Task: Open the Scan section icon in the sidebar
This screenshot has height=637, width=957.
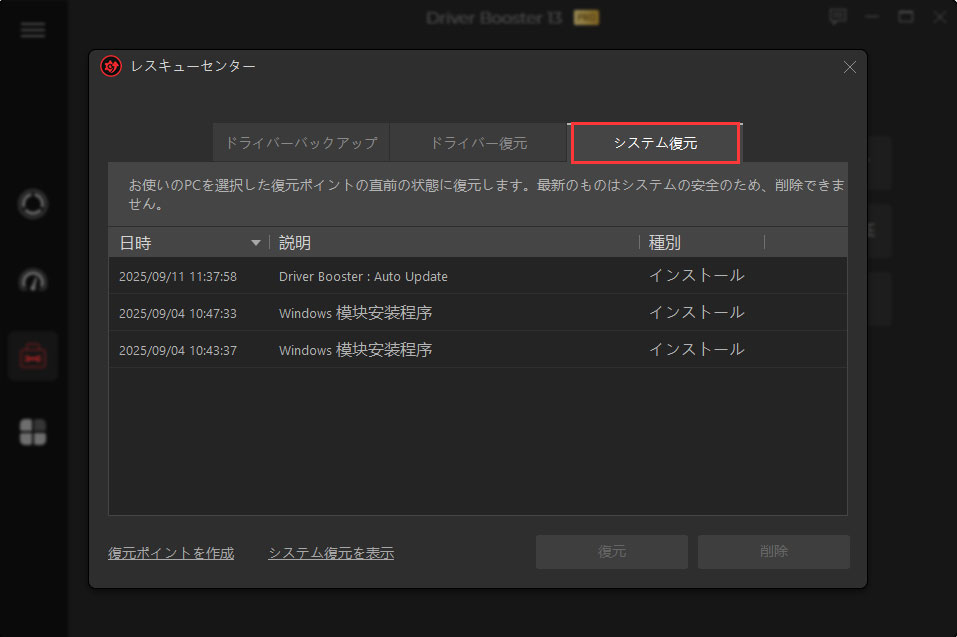Action: point(33,204)
